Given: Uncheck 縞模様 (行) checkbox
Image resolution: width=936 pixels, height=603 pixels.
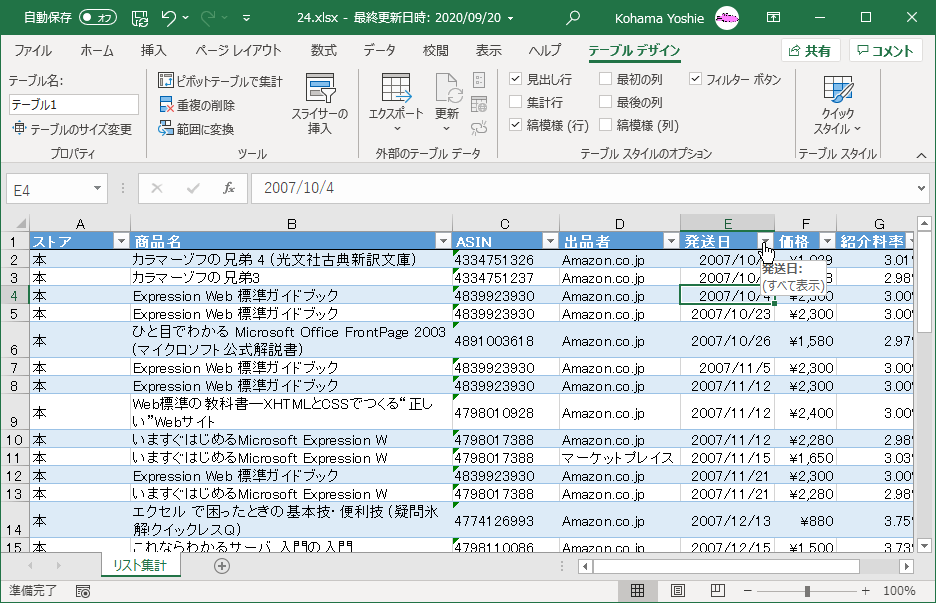Looking at the screenshot, I should click(x=516, y=125).
